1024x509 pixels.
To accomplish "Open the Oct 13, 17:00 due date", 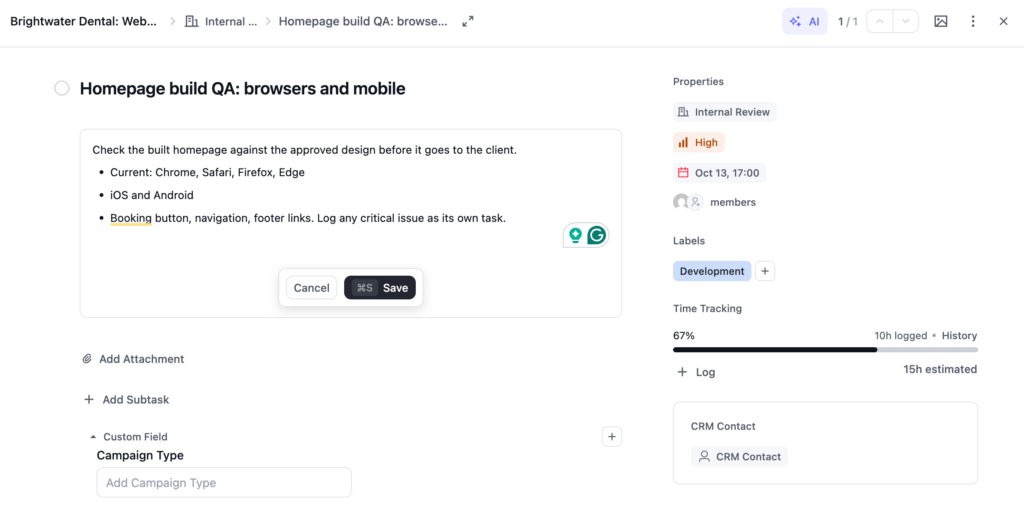I will pos(719,173).
